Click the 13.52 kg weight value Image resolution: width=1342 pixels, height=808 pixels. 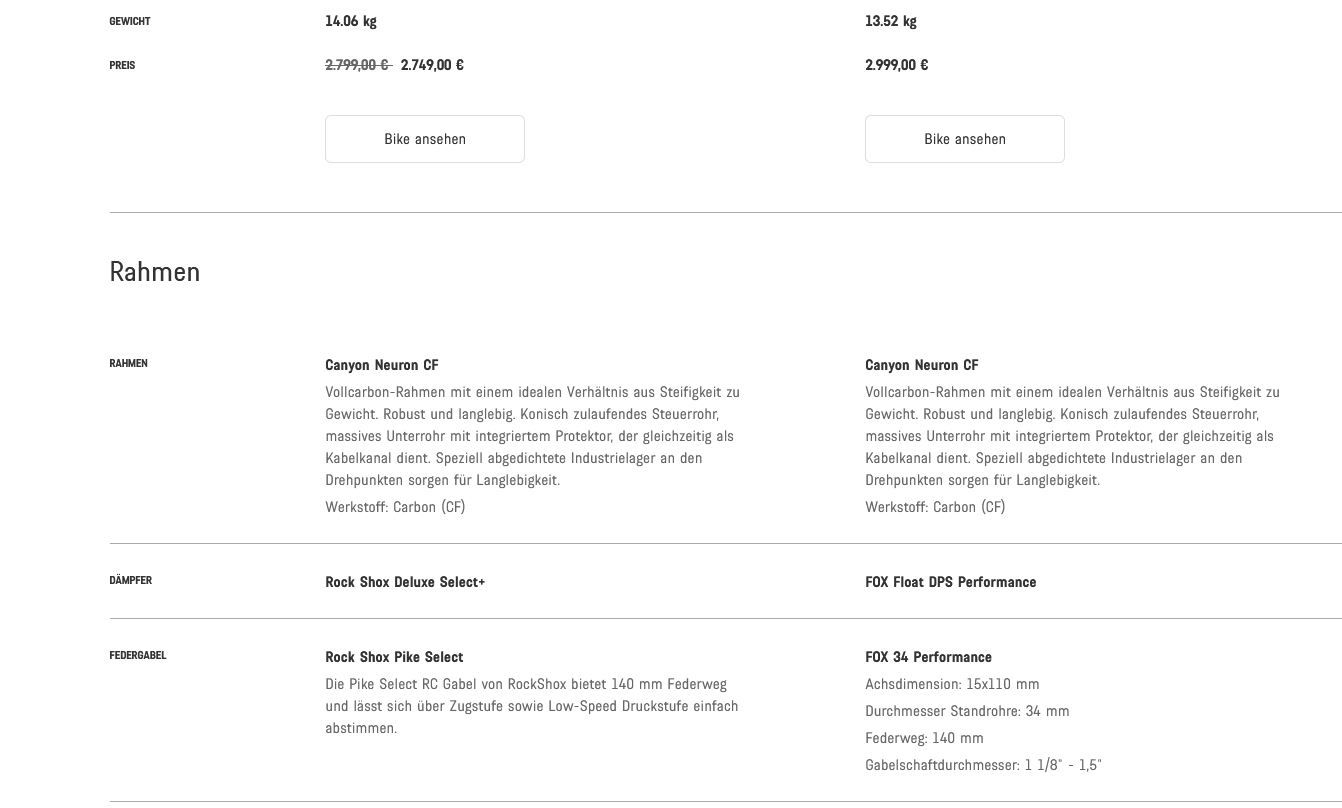click(x=891, y=21)
